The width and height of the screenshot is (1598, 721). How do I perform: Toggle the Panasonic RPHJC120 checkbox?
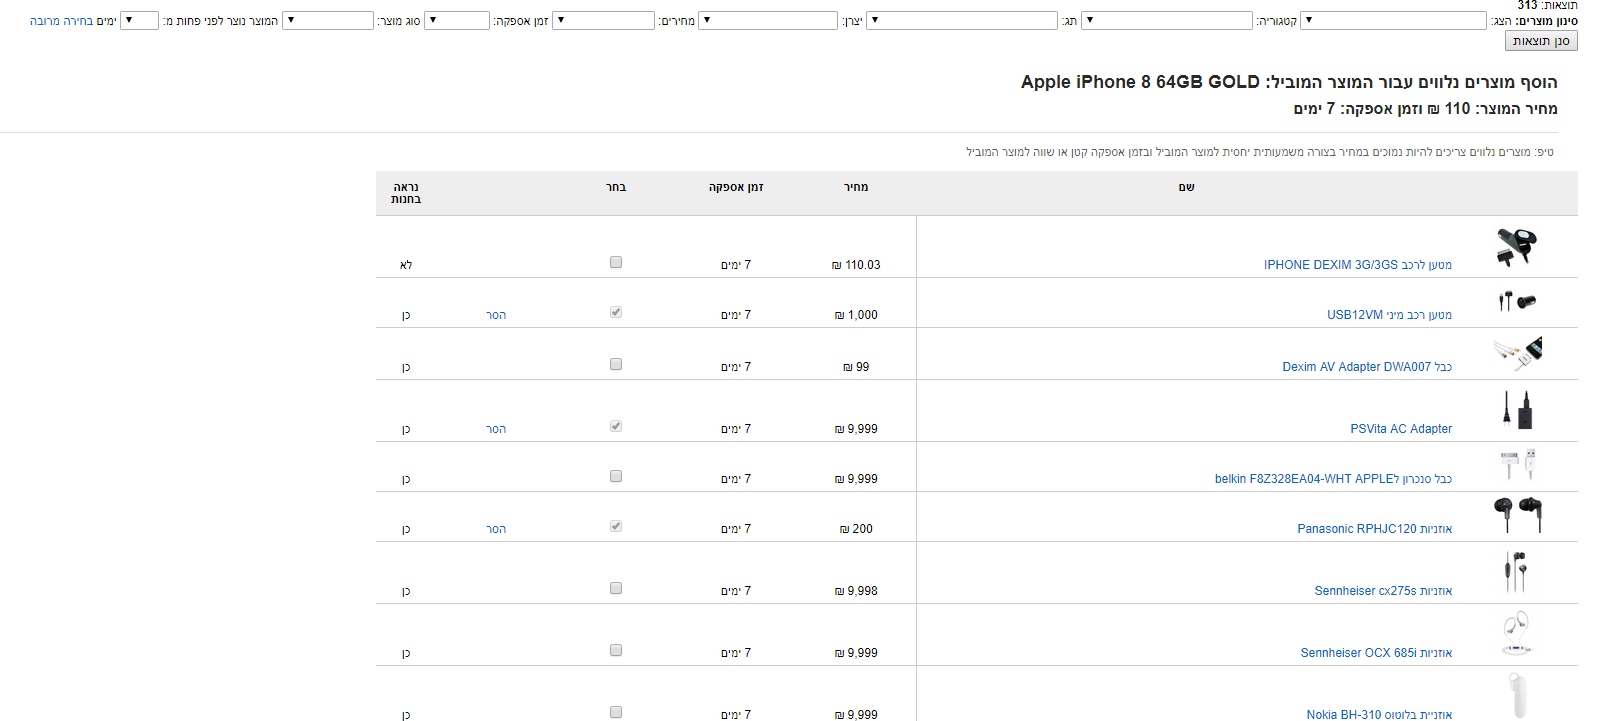[616, 526]
